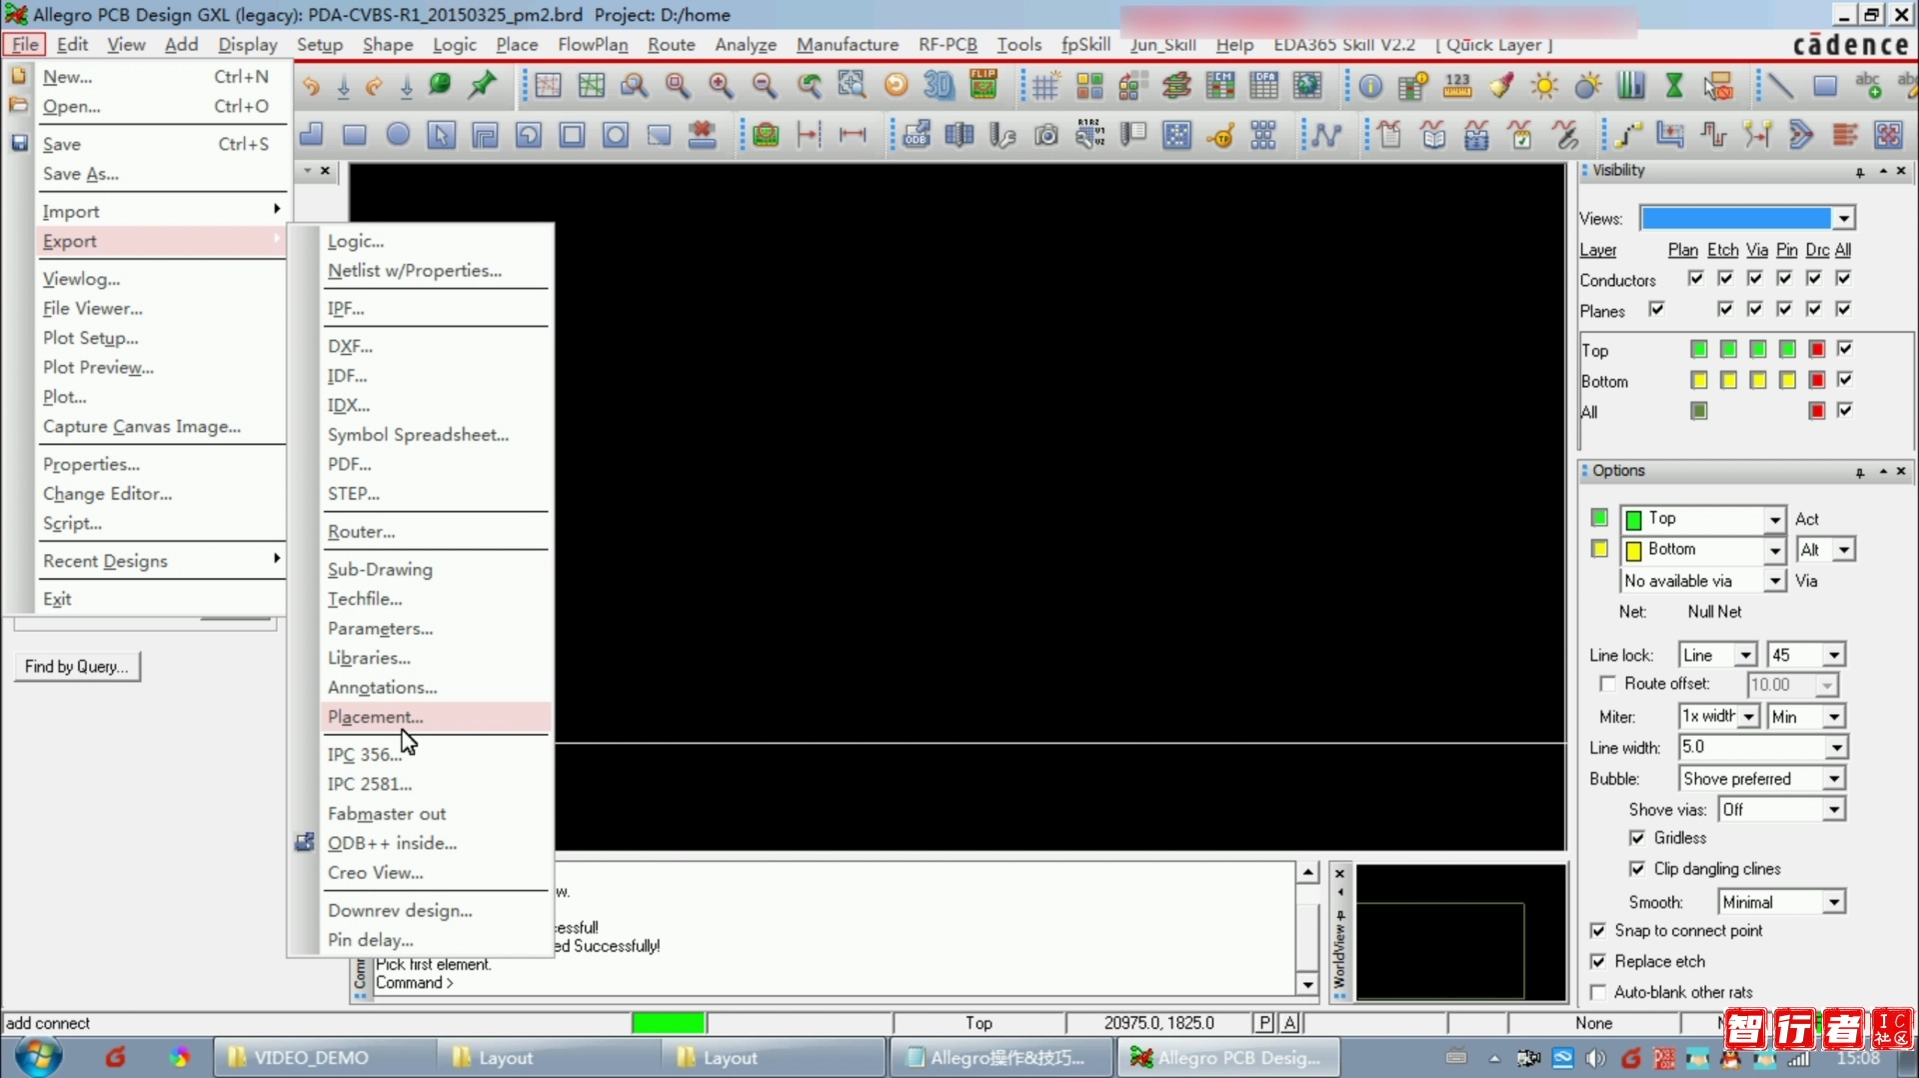
Task: Open the DFA spreadsheet icon
Action: 1264,86
